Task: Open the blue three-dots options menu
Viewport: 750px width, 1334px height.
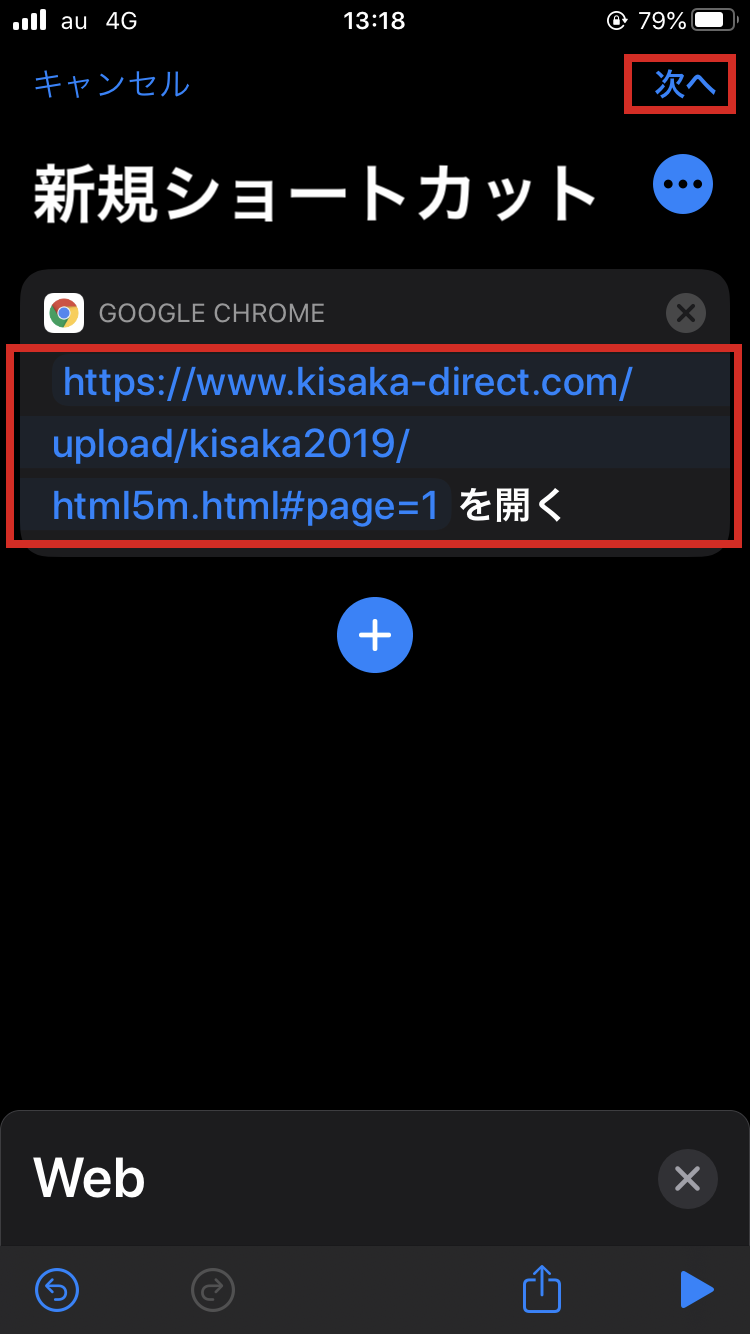Action: pos(683,184)
